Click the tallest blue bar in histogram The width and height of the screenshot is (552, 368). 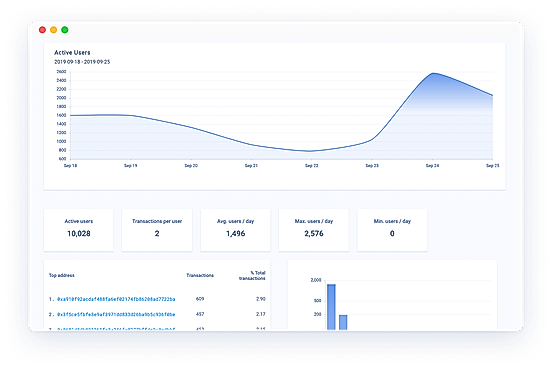tap(331, 307)
